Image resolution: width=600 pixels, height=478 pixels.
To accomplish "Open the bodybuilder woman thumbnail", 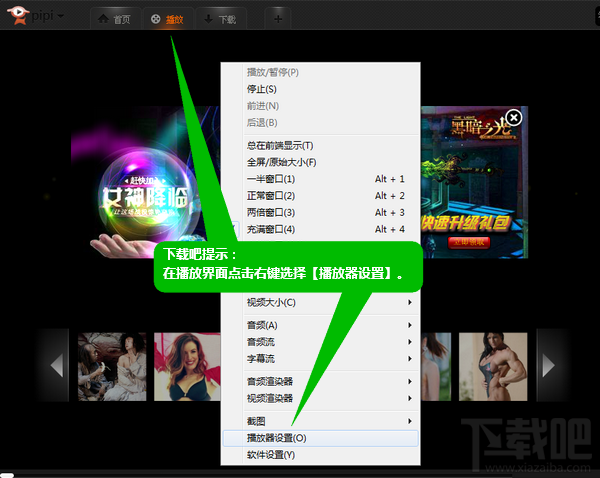I will tap(493, 367).
